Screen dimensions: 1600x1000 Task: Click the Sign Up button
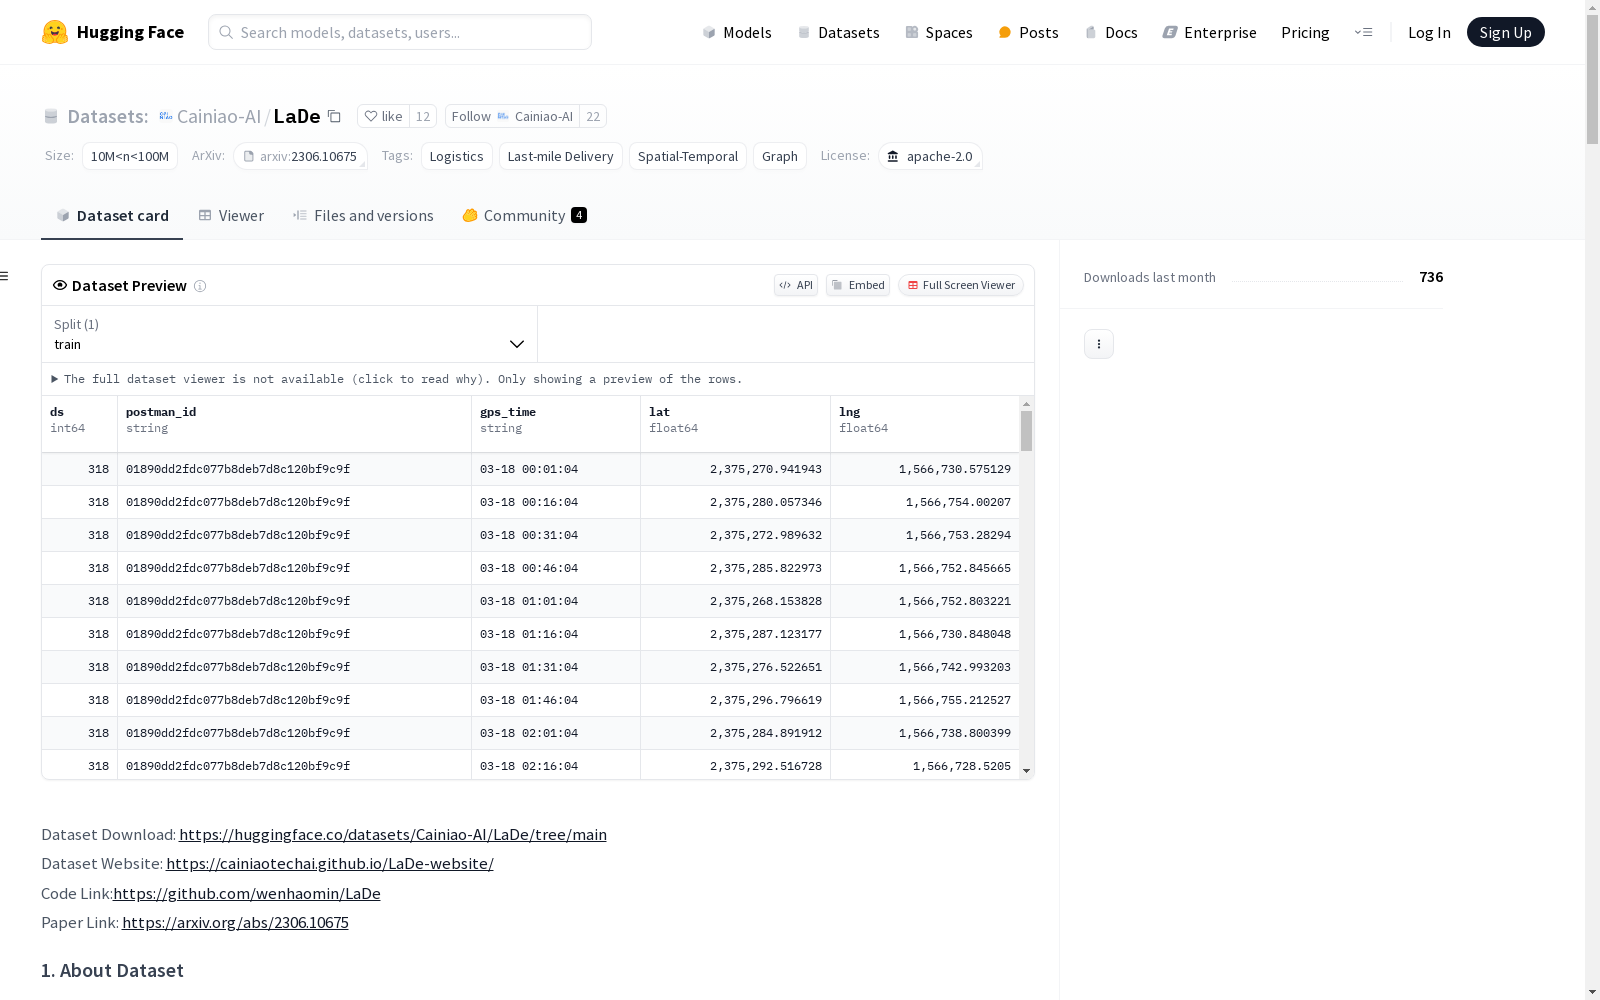(1505, 32)
